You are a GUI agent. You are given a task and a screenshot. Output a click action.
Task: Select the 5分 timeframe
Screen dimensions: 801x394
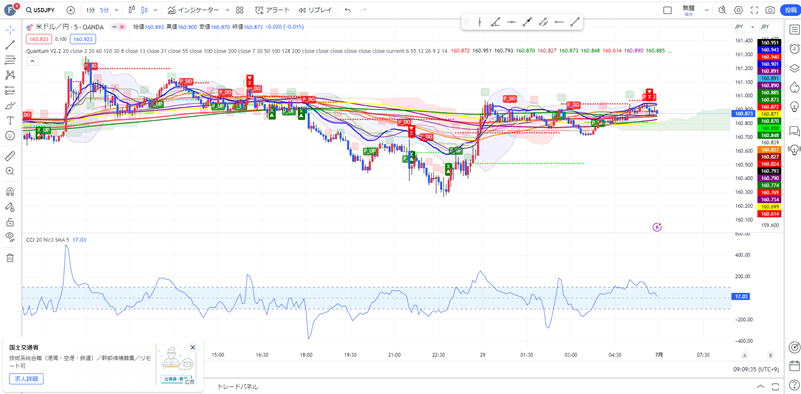(x=104, y=10)
